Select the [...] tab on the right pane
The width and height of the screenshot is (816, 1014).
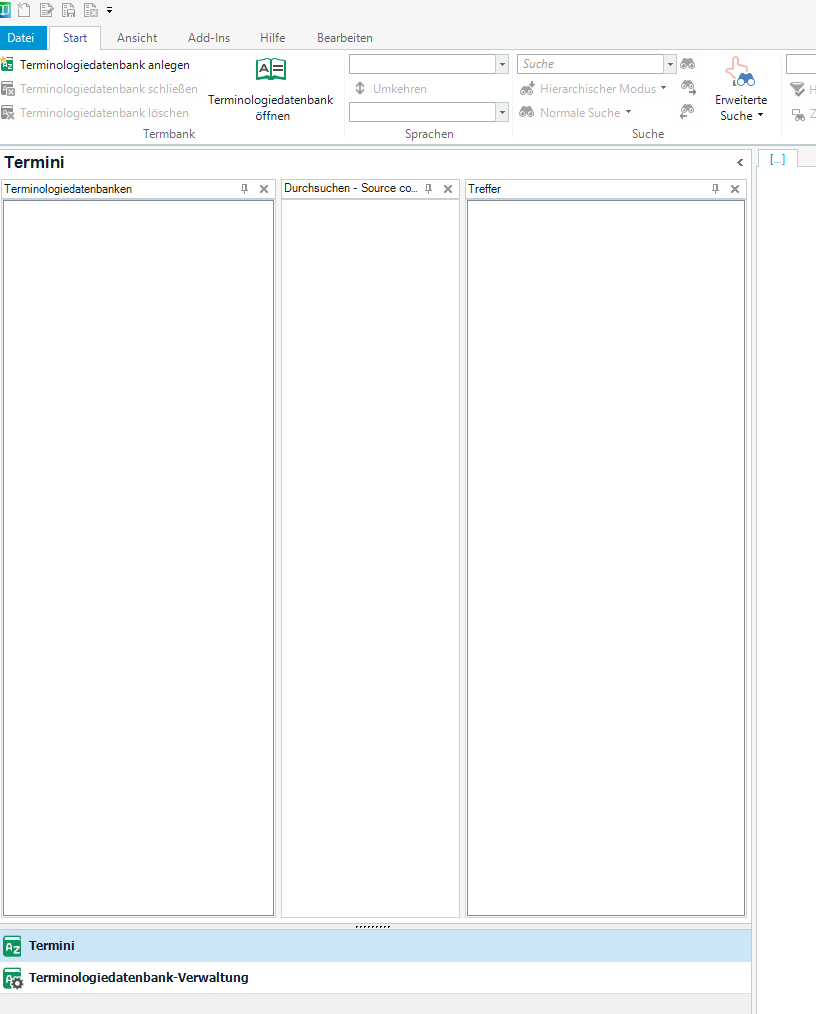tap(777, 158)
